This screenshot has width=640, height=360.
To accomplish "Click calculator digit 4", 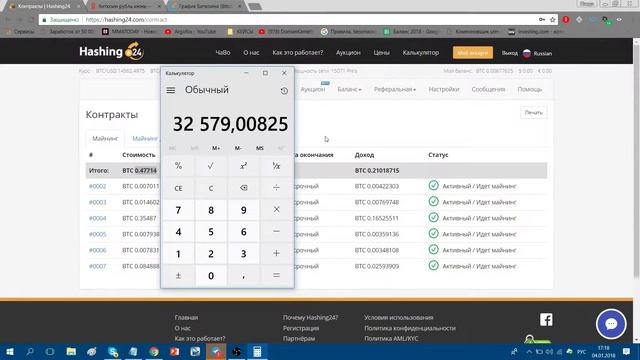I will click(178, 232).
